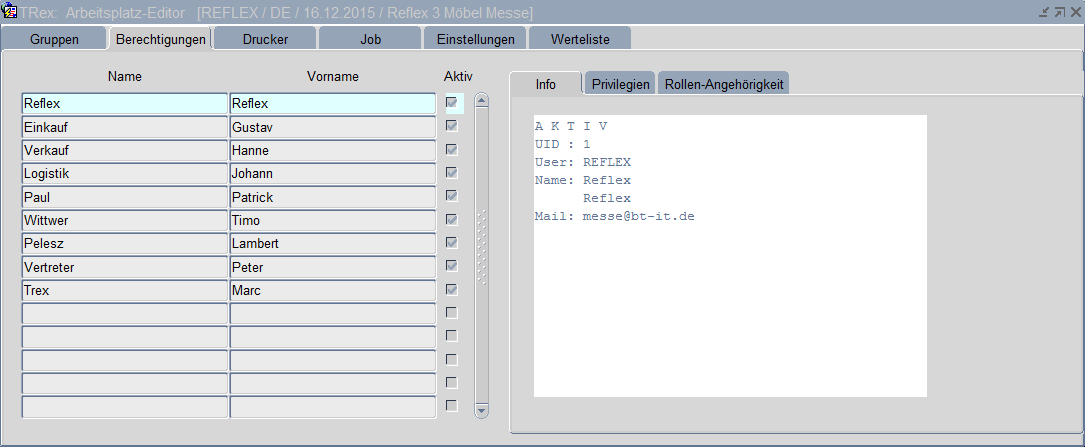Maximize the Arbeitsplatz-Editor window

(1059, 12)
